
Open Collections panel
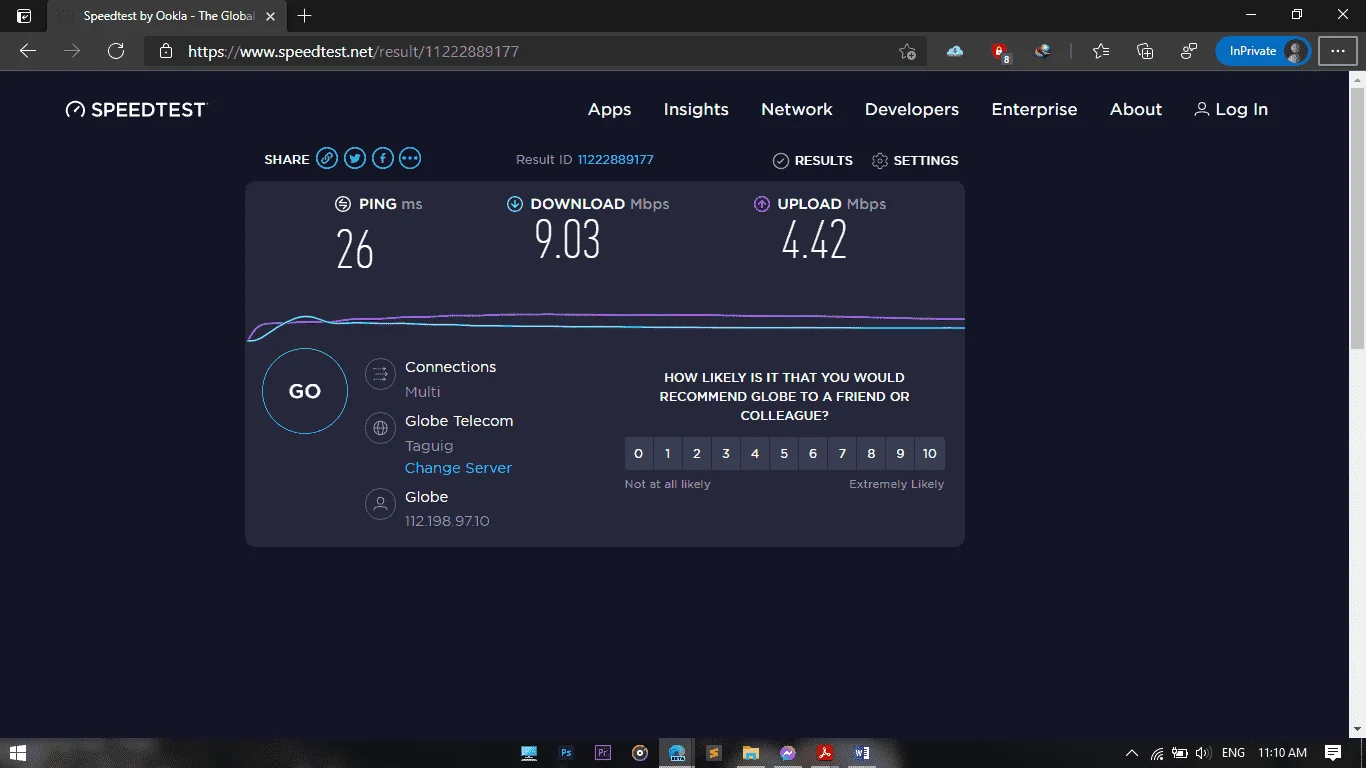pos(1145,51)
